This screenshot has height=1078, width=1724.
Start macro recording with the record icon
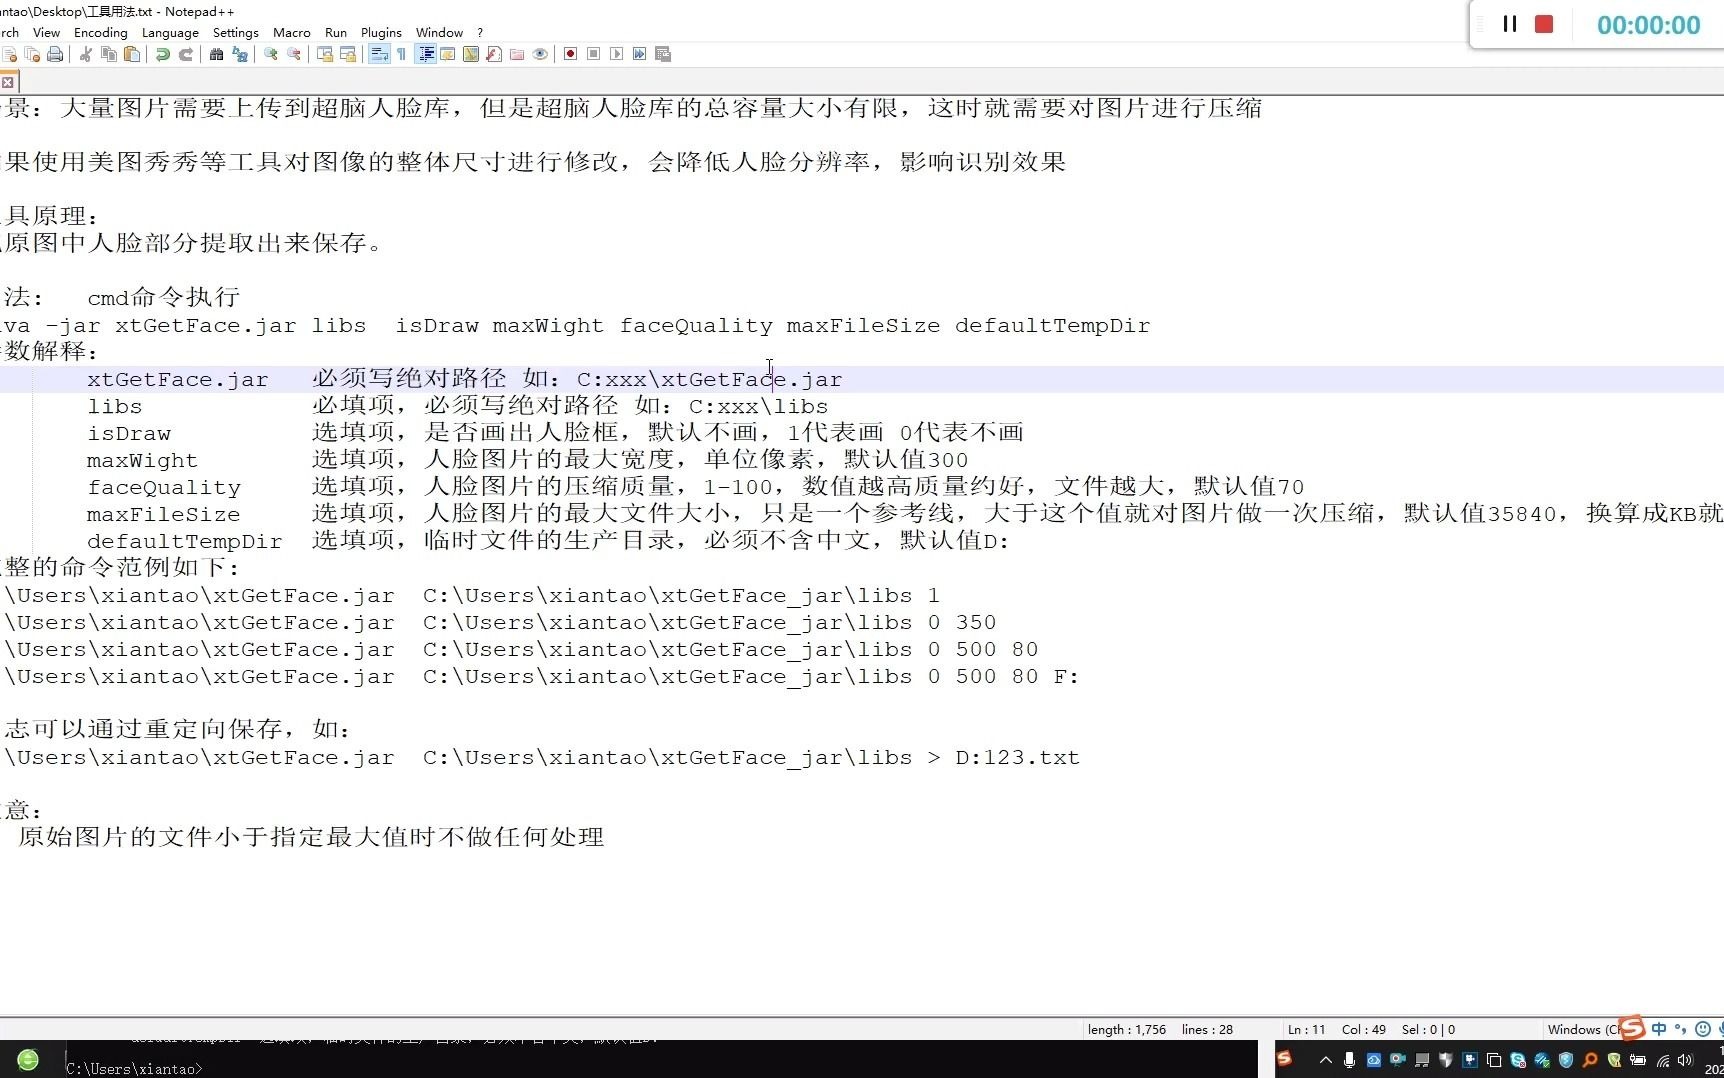[570, 54]
